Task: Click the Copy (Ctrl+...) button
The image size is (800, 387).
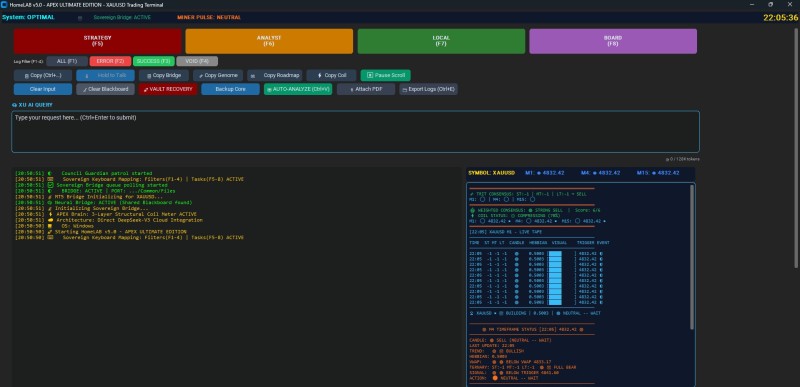Action: click(43, 75)
